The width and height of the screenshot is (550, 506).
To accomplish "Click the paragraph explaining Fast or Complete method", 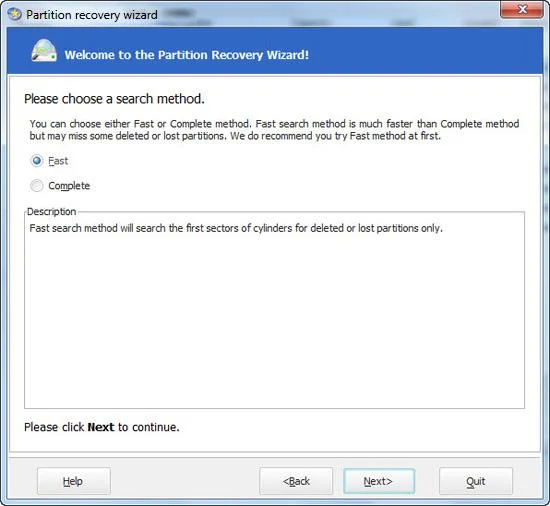I will [x=274, y=130].
